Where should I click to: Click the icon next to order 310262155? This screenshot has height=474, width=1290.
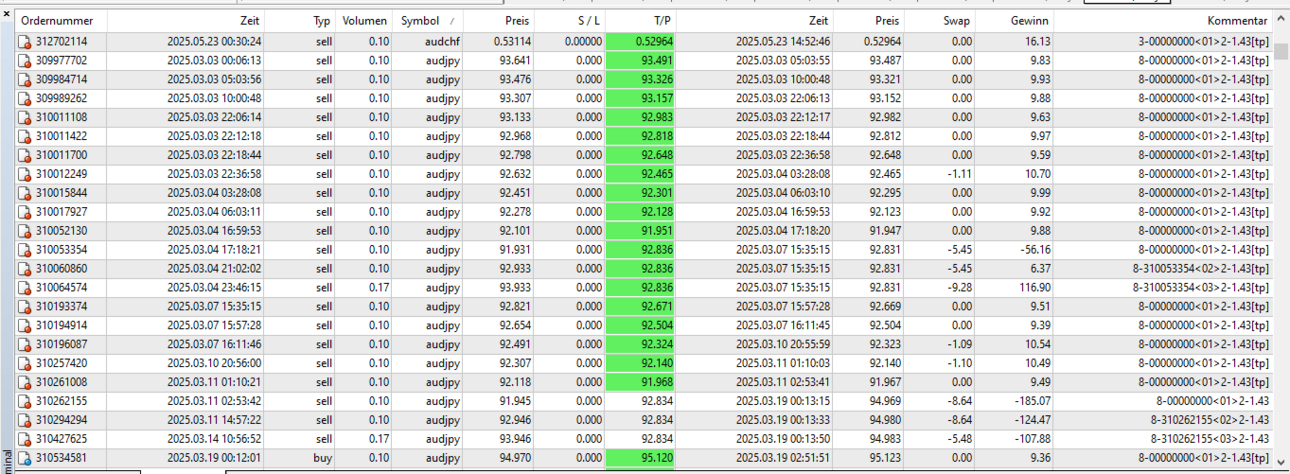pos(25,401)
